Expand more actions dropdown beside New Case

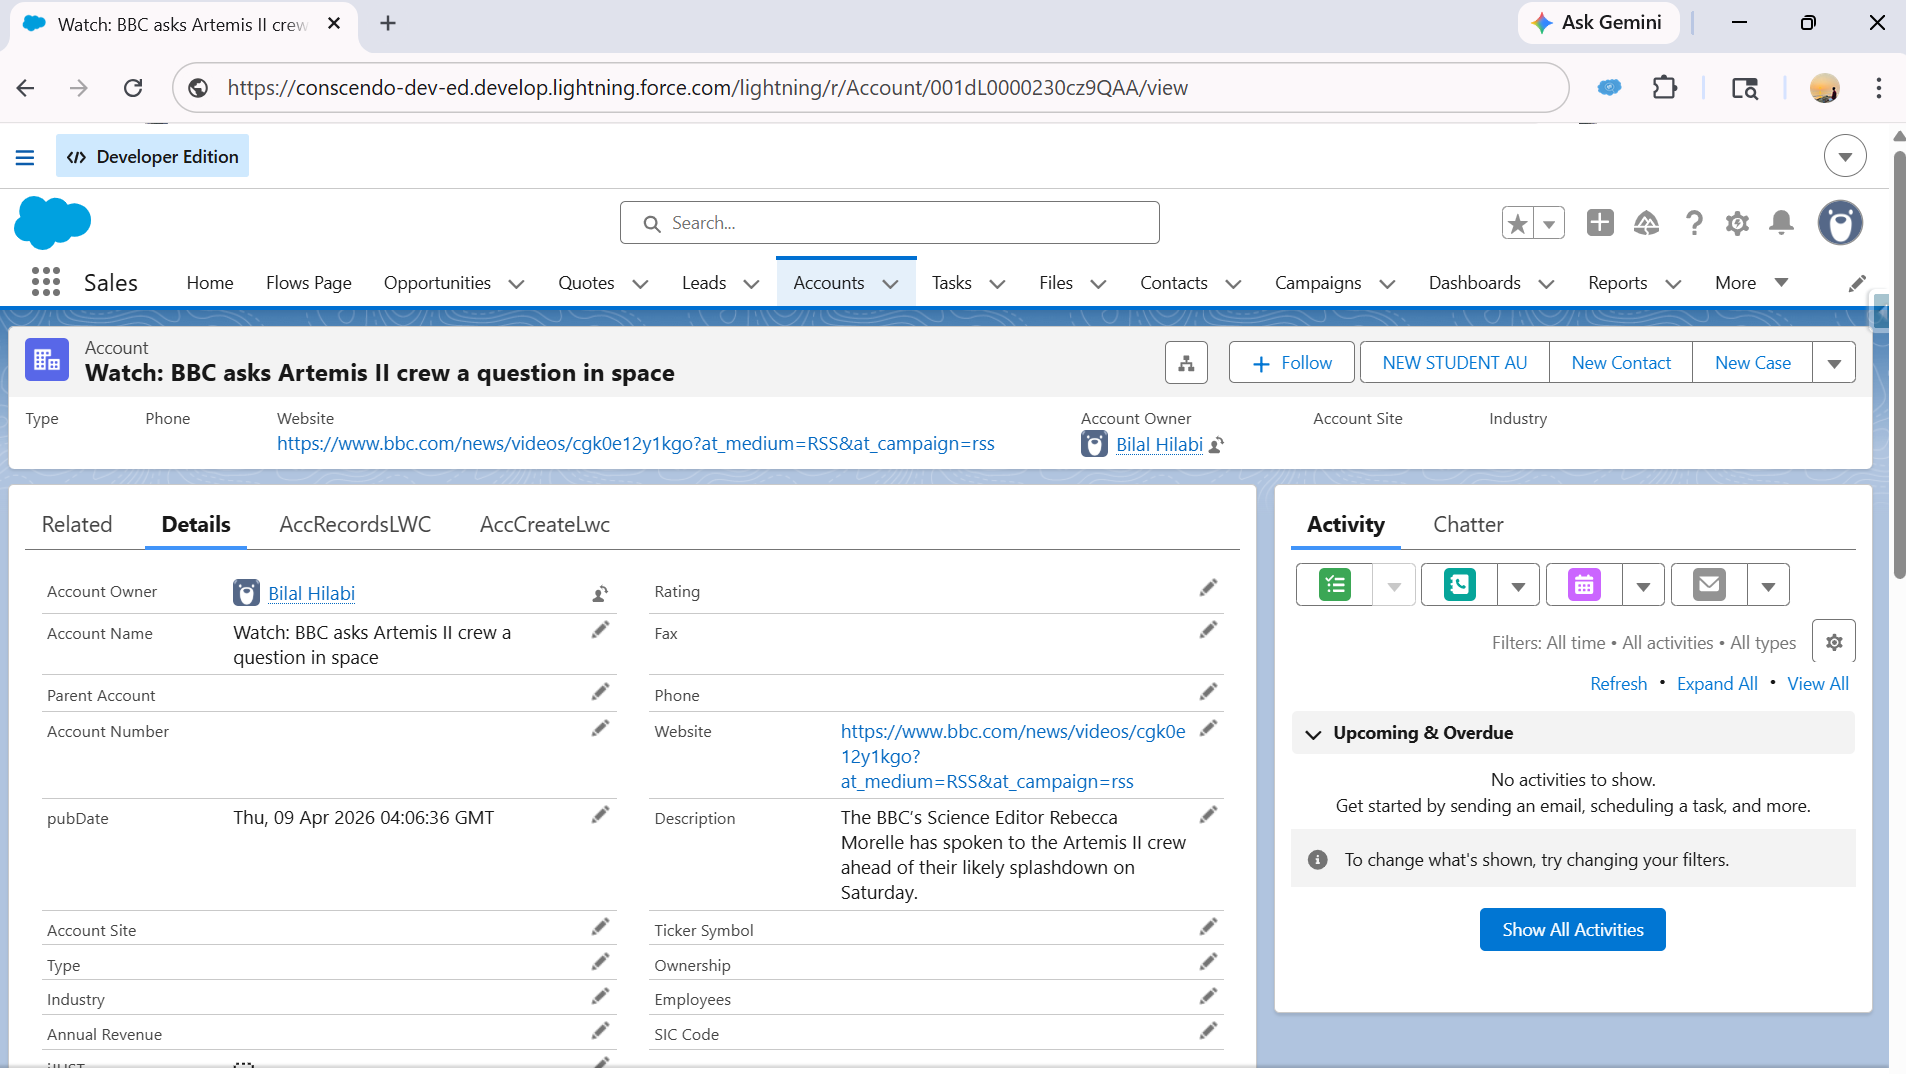[1834, 363]
